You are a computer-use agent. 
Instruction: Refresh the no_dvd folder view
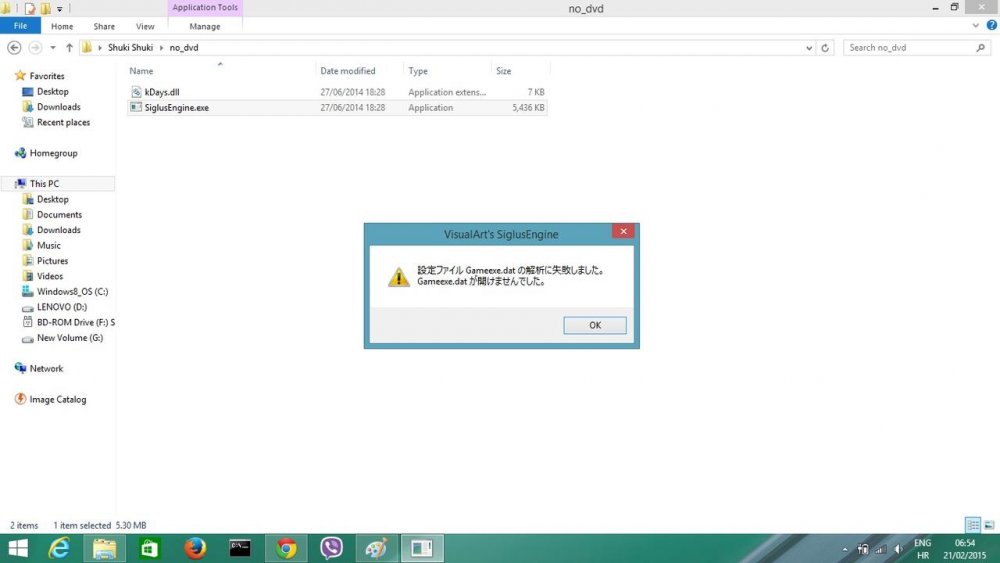click(x=825, y=48)
